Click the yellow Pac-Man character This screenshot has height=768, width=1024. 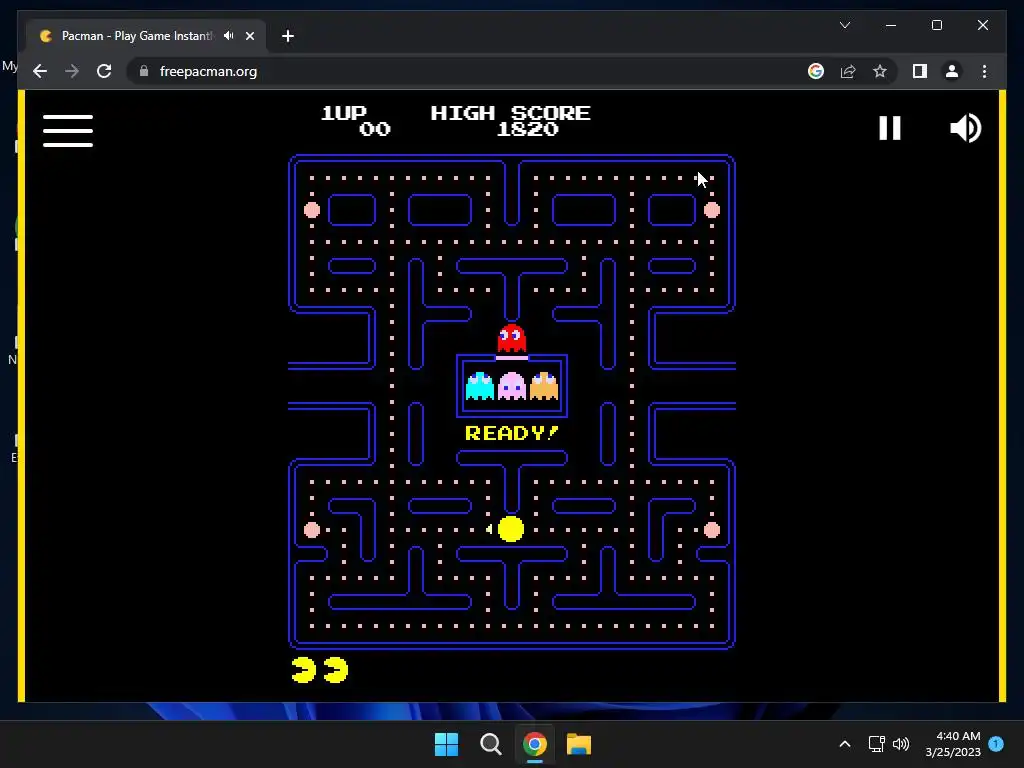511,529
